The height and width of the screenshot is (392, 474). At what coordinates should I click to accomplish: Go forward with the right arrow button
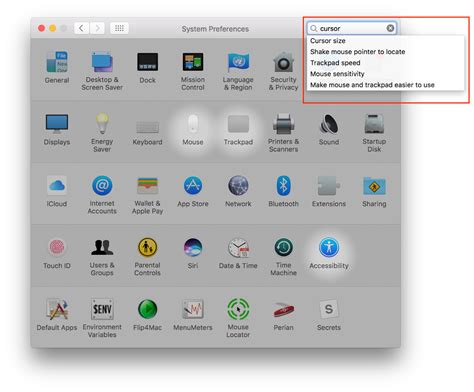pos(97,28)
